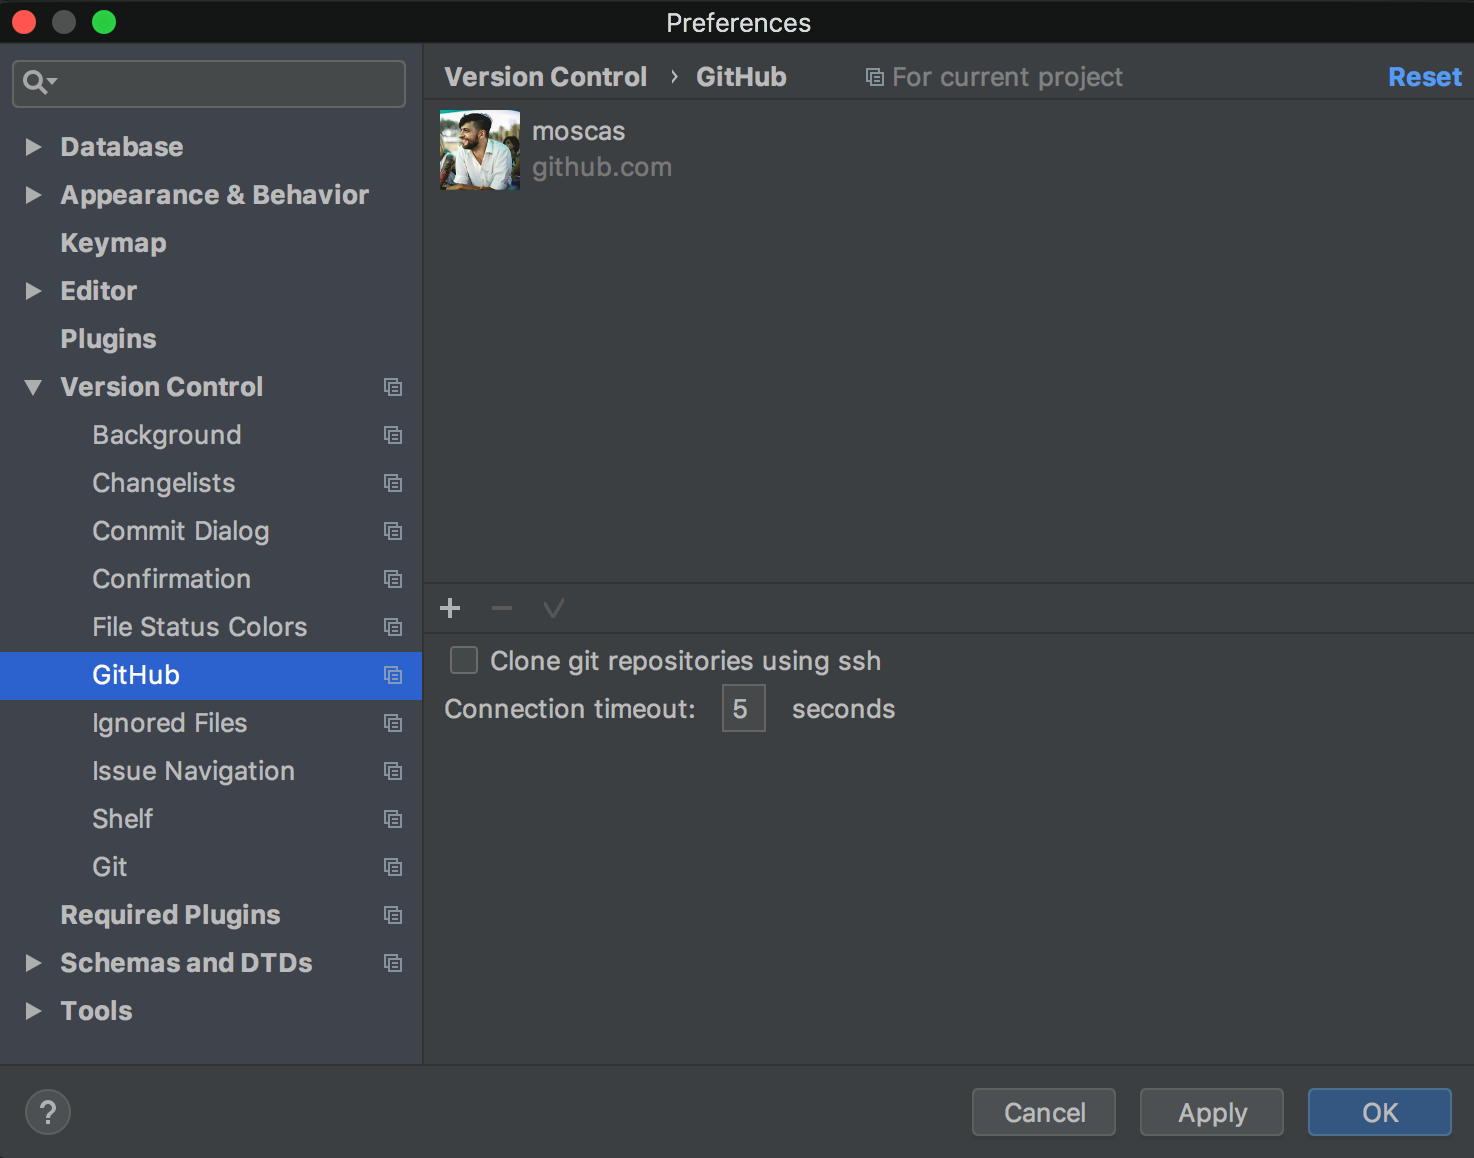
Task: Click the project-level icon beside Commit Dialog
Action: 393,531
